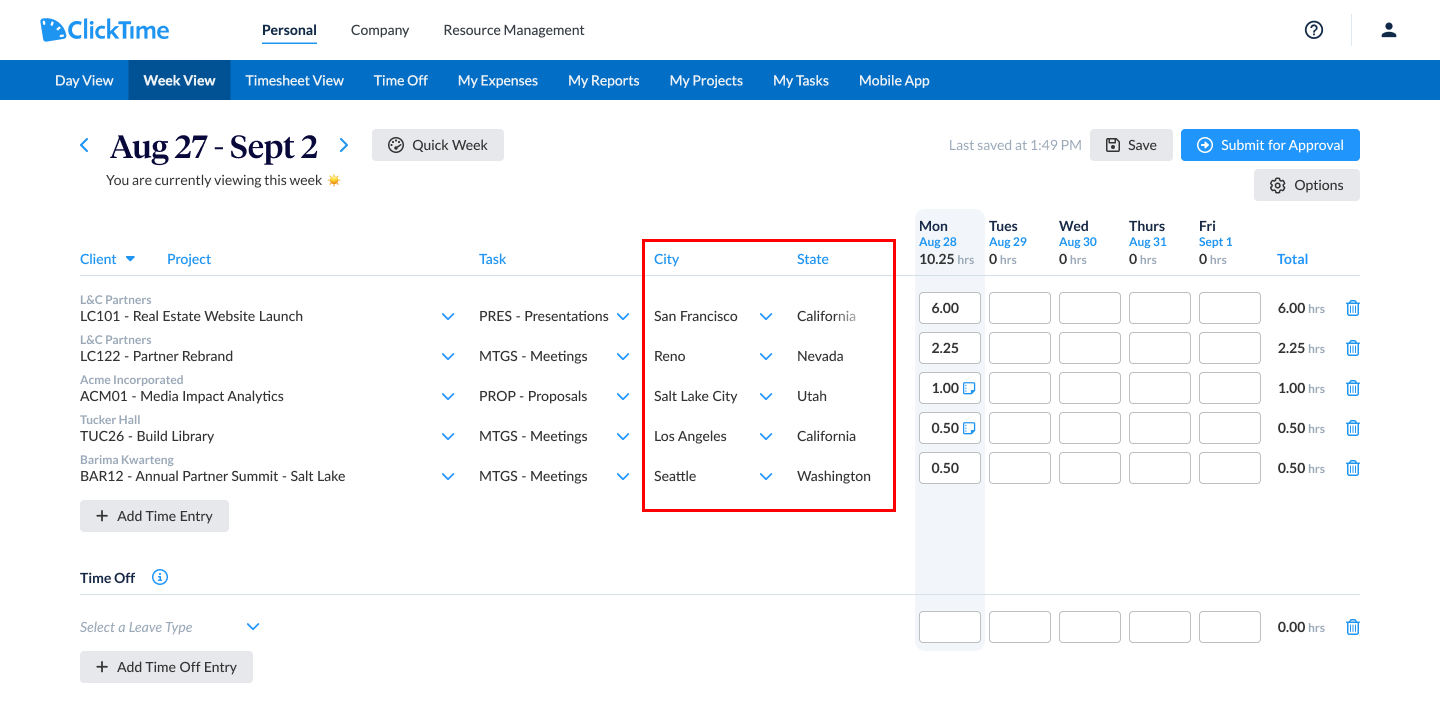The height and width of the screenshot is (718, 1440).
Task: Click the info icon next to Time Off
Action: pos(159,577)
